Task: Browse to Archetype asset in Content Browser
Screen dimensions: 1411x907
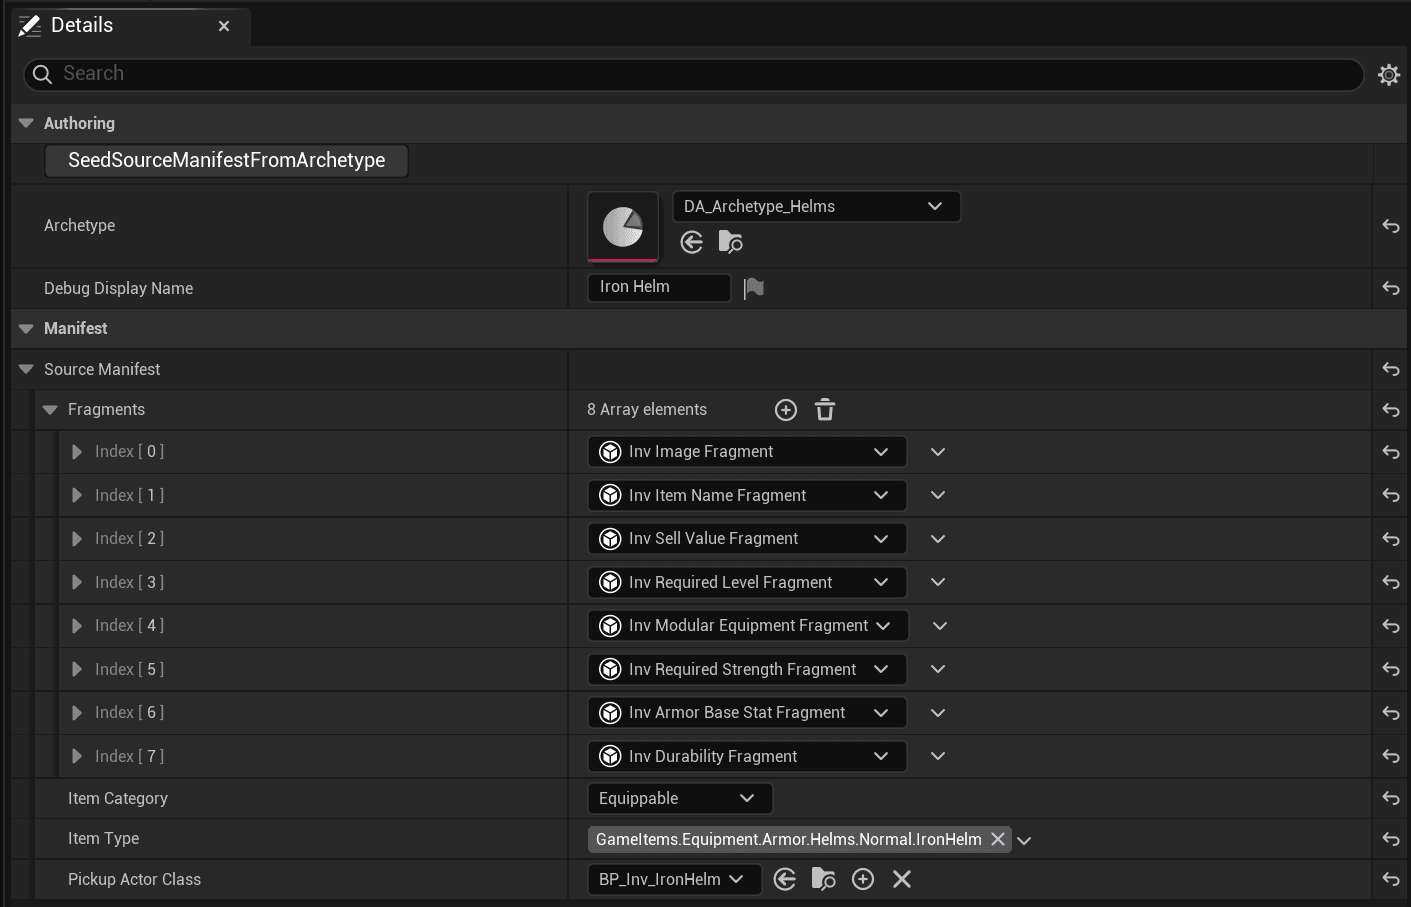Action: click(731, 242)
